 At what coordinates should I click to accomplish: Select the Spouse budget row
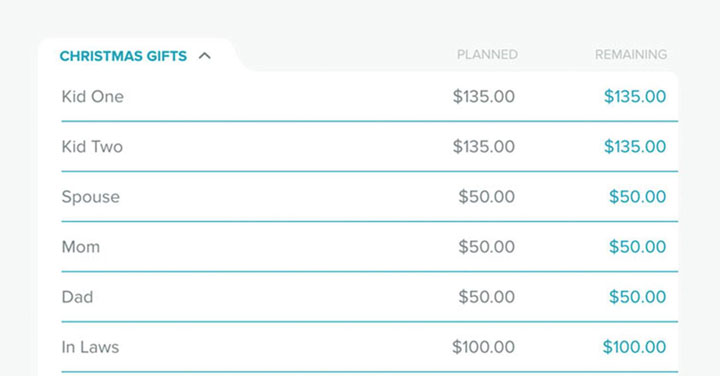pos(370,196)
